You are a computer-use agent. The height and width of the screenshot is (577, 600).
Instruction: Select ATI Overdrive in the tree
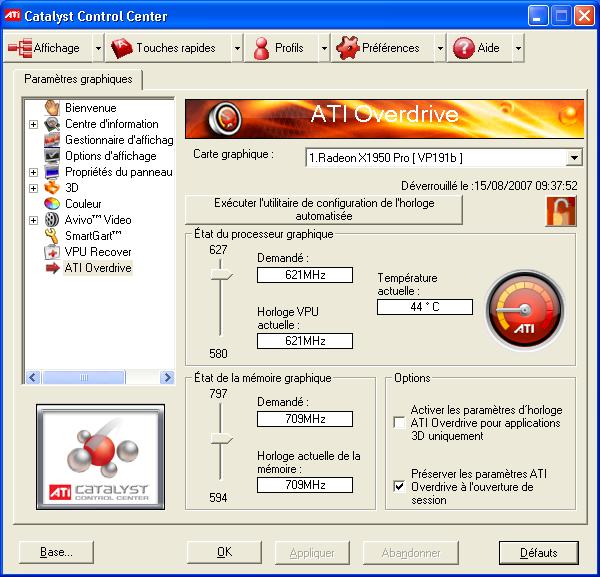click(x=98, y=268)
